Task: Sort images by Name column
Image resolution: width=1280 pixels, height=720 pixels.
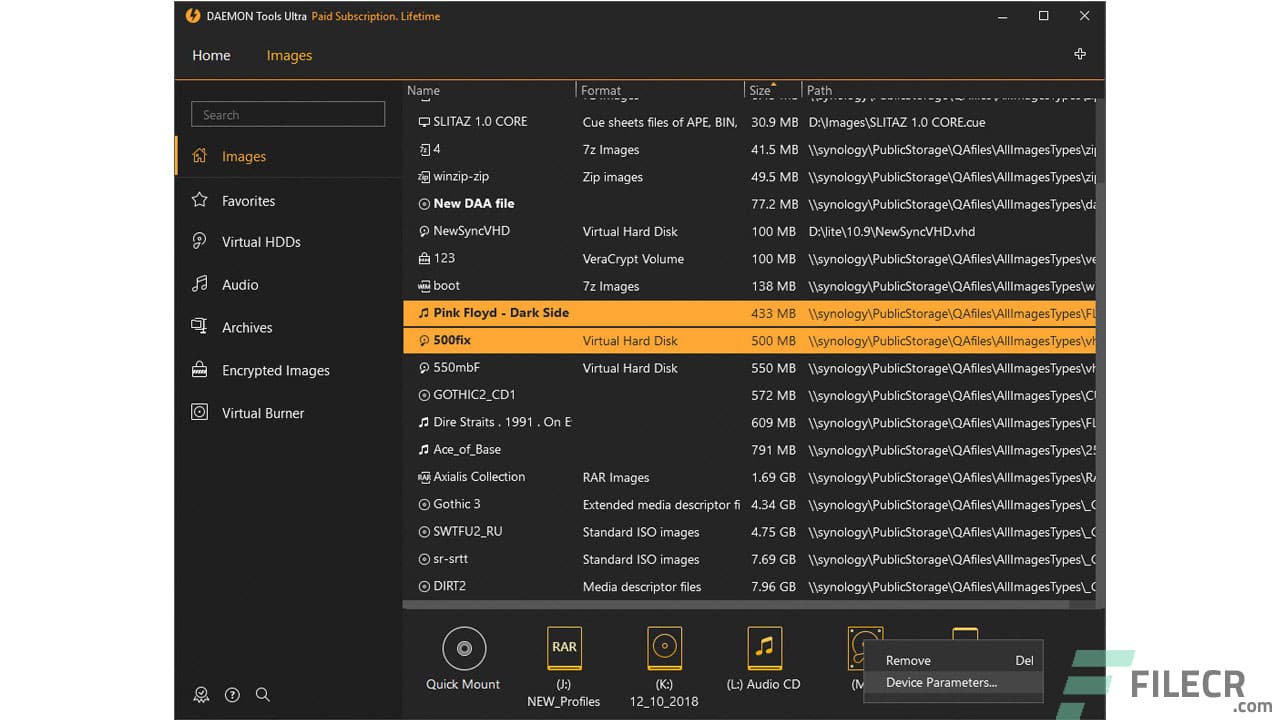Action: pos(423,90)
